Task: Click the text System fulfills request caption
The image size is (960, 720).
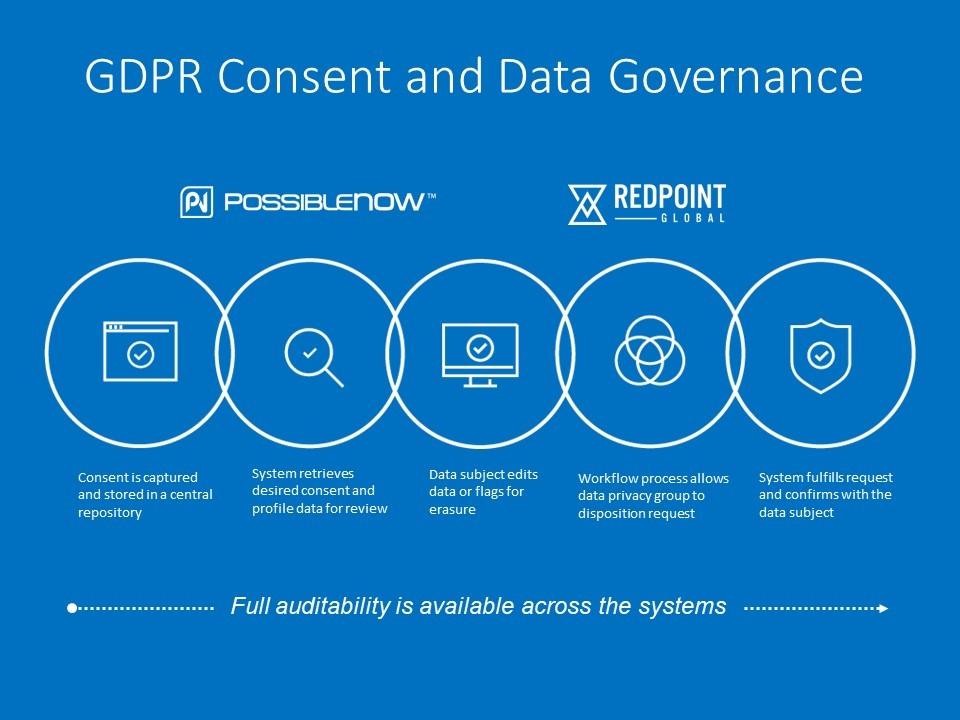Action: pos(826,492)
